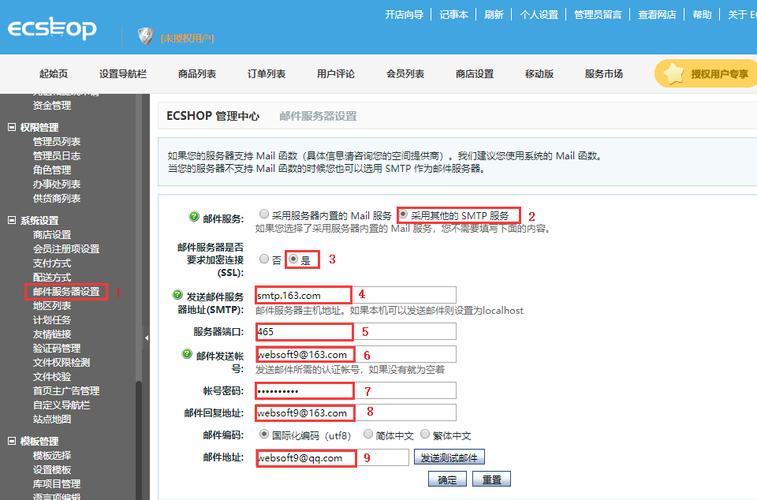The width and height of the screenshot is (757, 500).
Task: Open 配送方式 in the sidebar
Action: pos(52,277)
